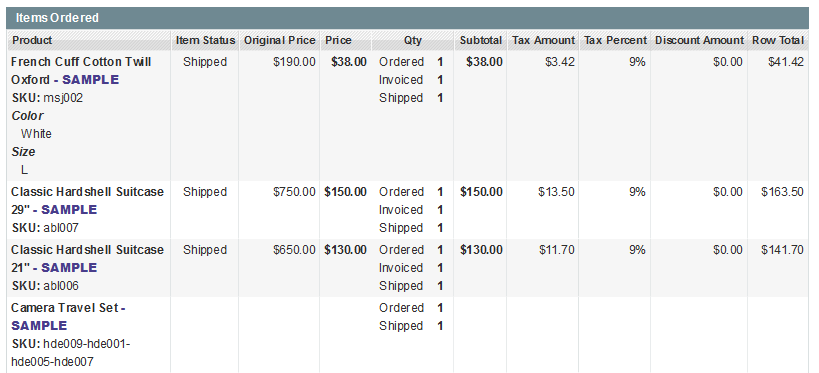819x373 pixels.
Task: Select Camera Travel Set product name
Action: (68, 317)
